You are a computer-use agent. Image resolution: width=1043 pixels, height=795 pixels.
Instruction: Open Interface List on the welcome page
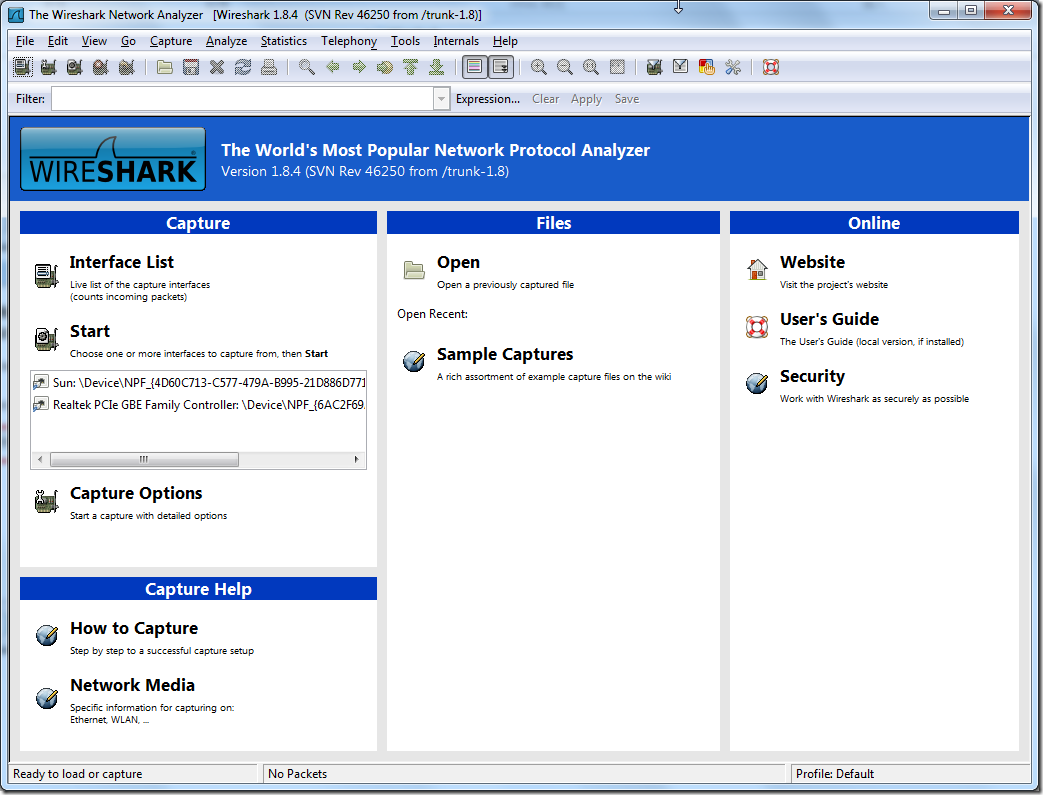122,262
